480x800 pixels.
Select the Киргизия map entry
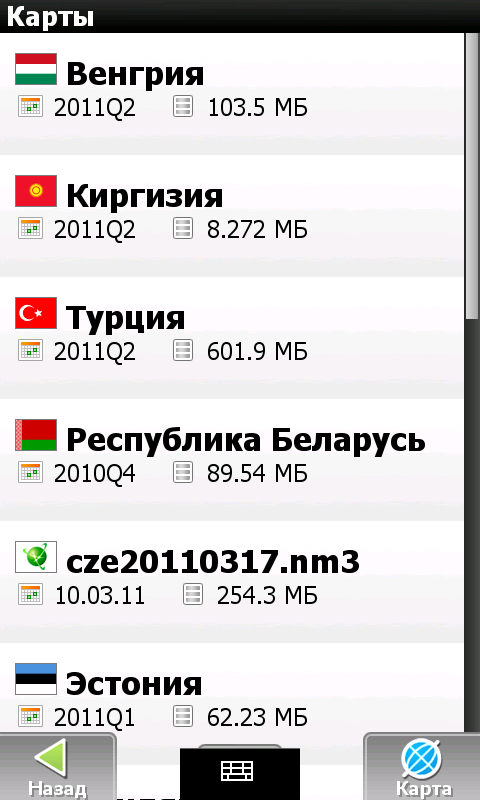(x=232, y=216)
